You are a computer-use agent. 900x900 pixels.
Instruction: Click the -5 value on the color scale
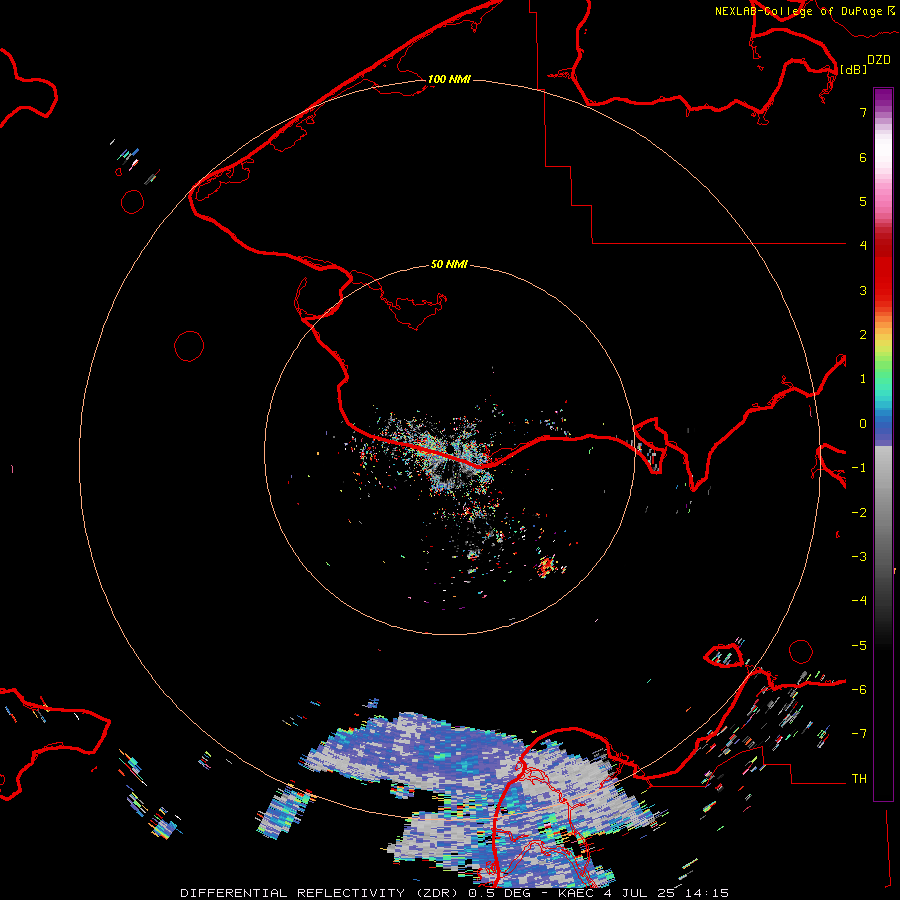point(859,646)
